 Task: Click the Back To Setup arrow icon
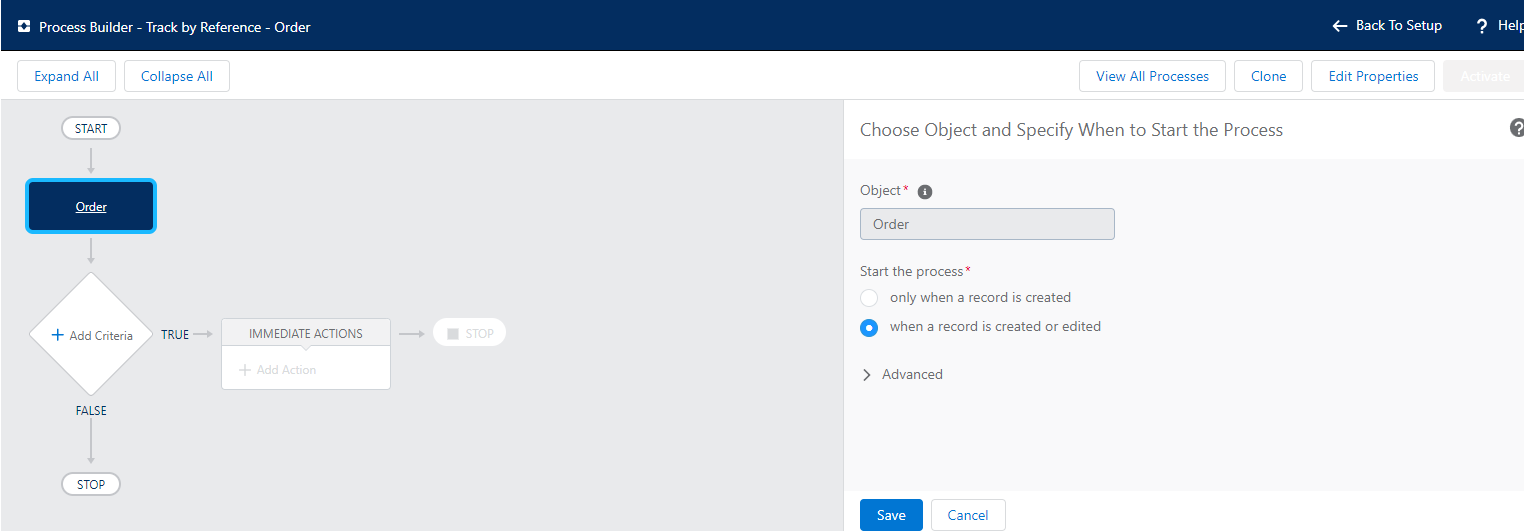tap(1340, 26)
